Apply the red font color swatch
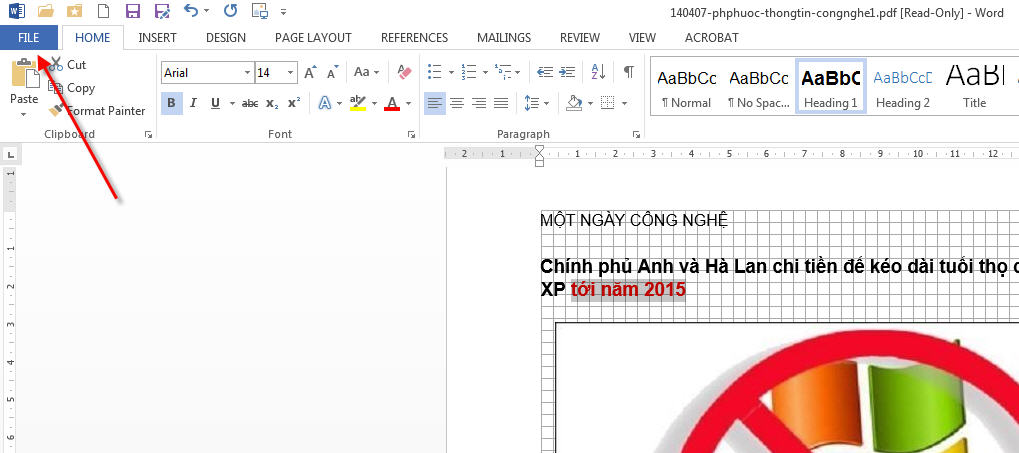This screenshot has width=1019, height=453. 391,103
